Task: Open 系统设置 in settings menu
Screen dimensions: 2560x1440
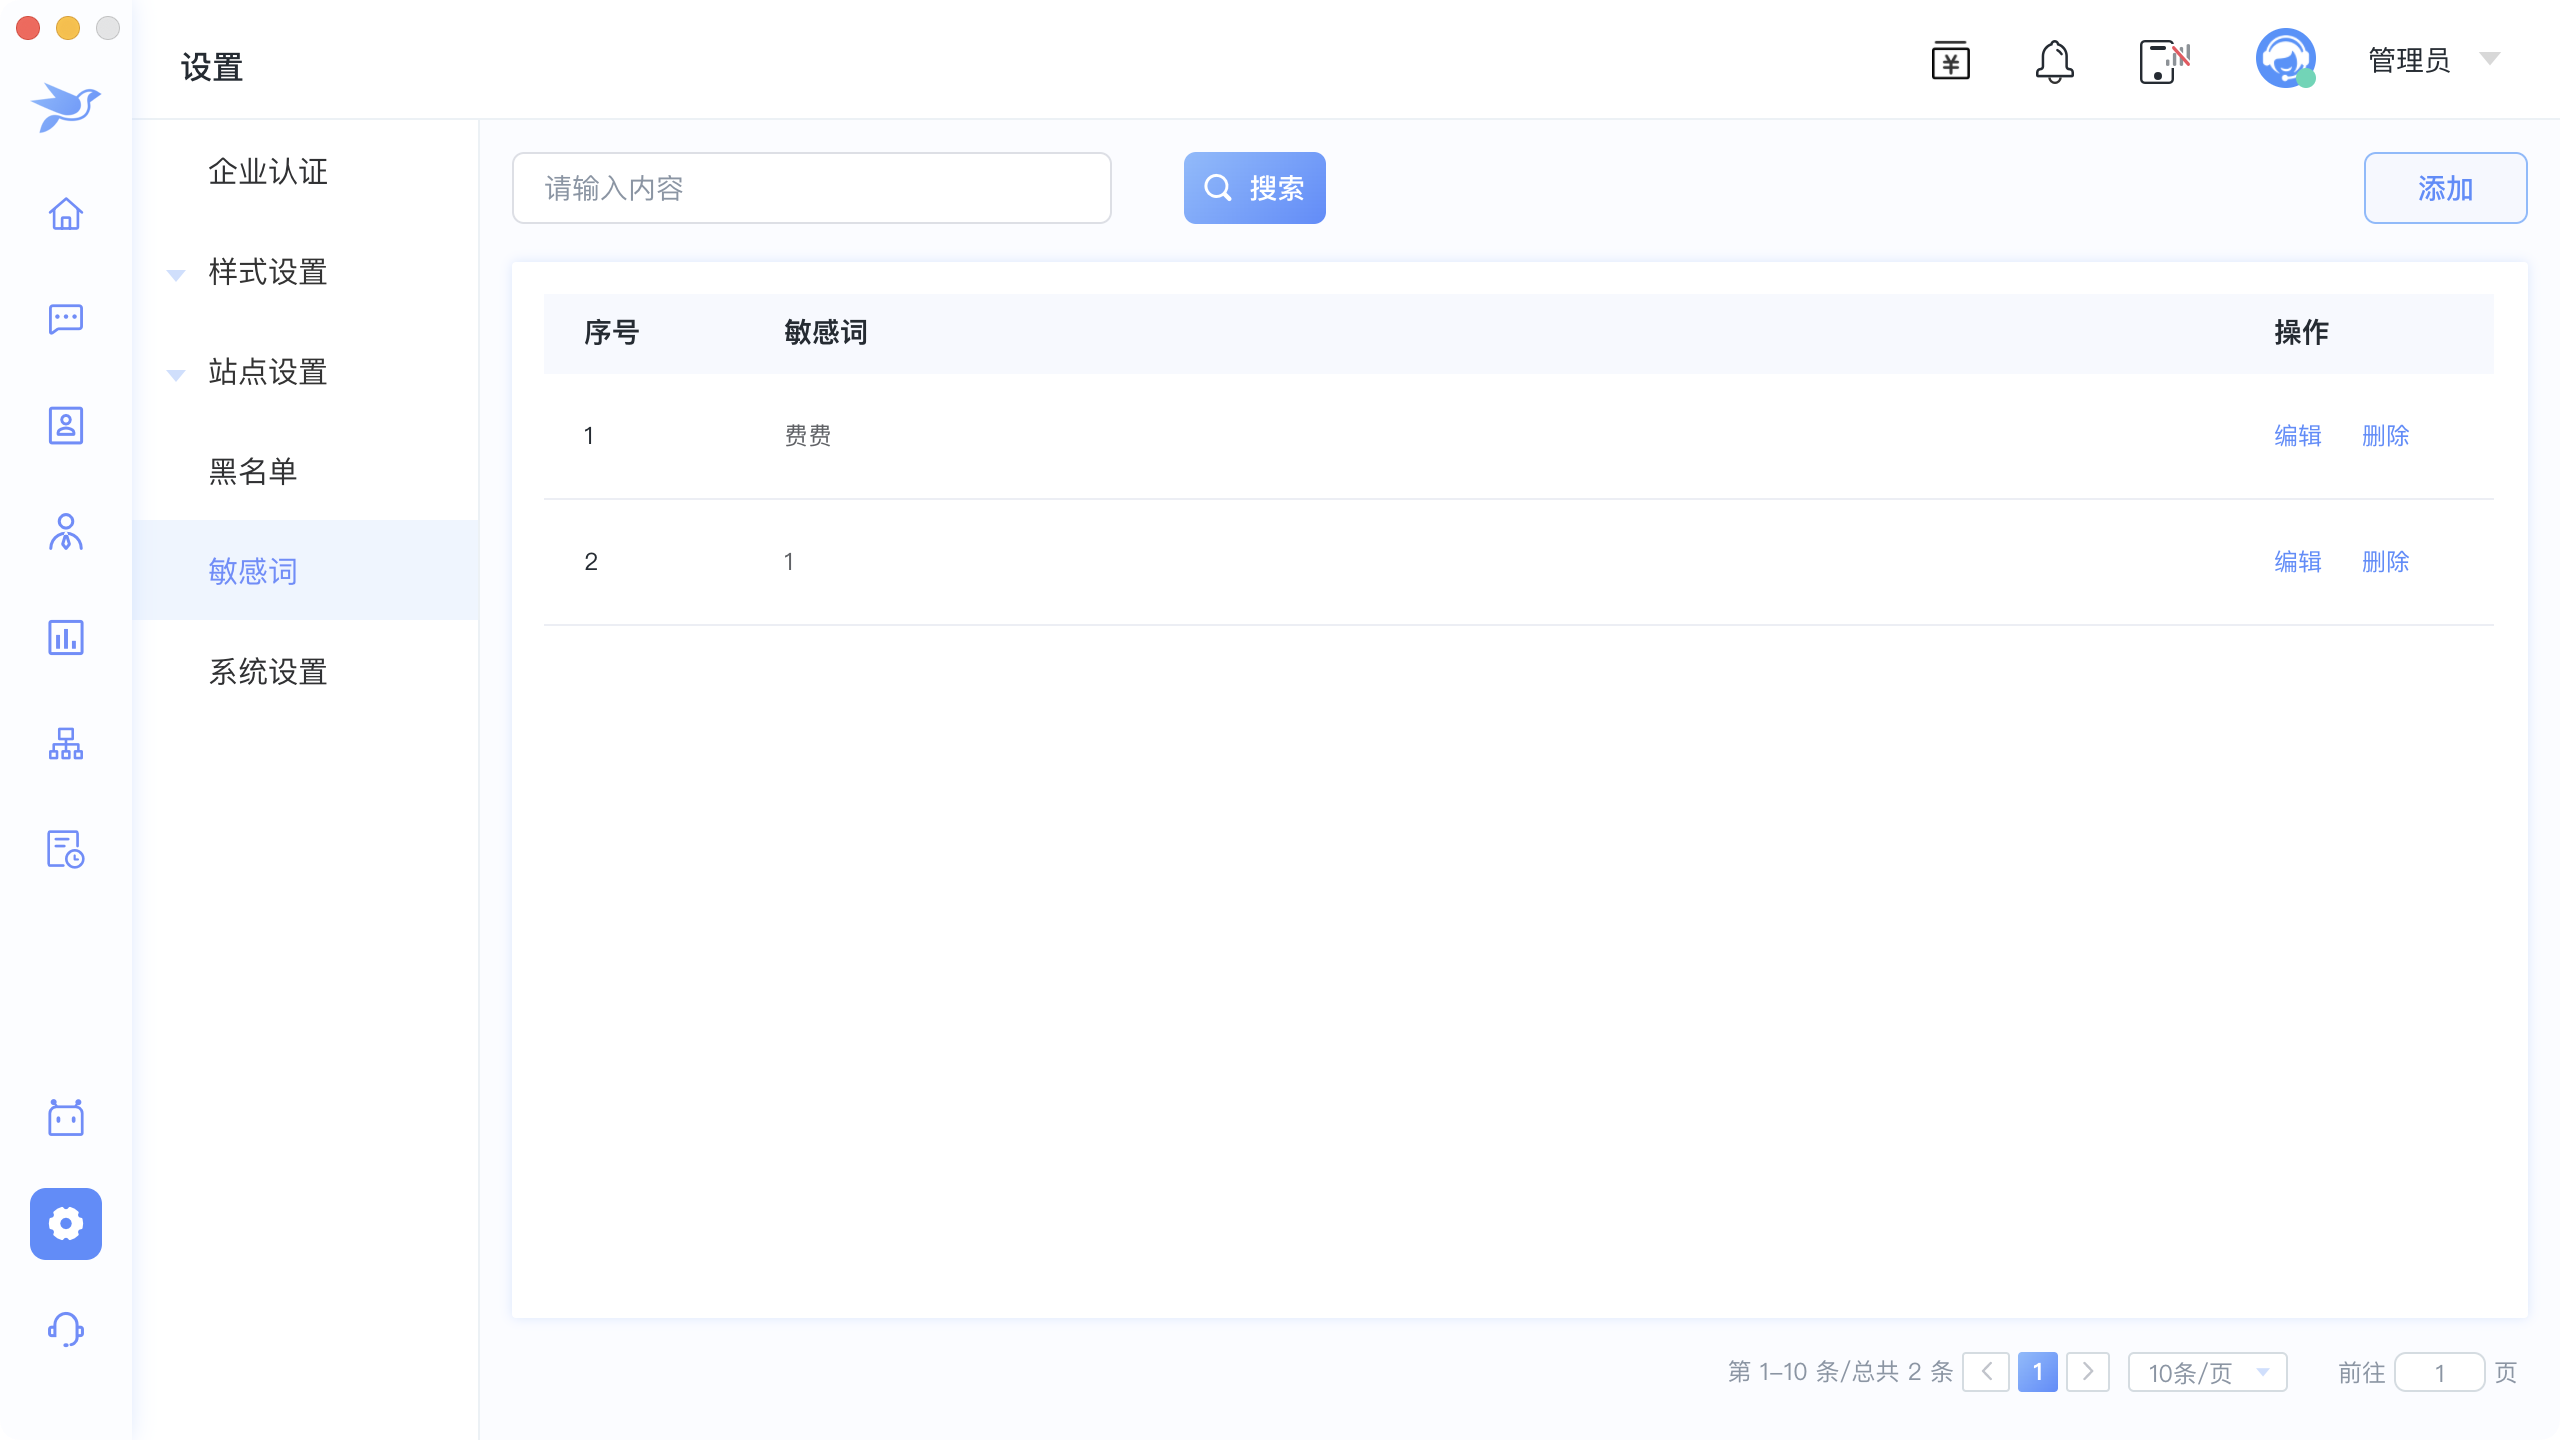Action: pyautogui.click(x=267, y=672)
